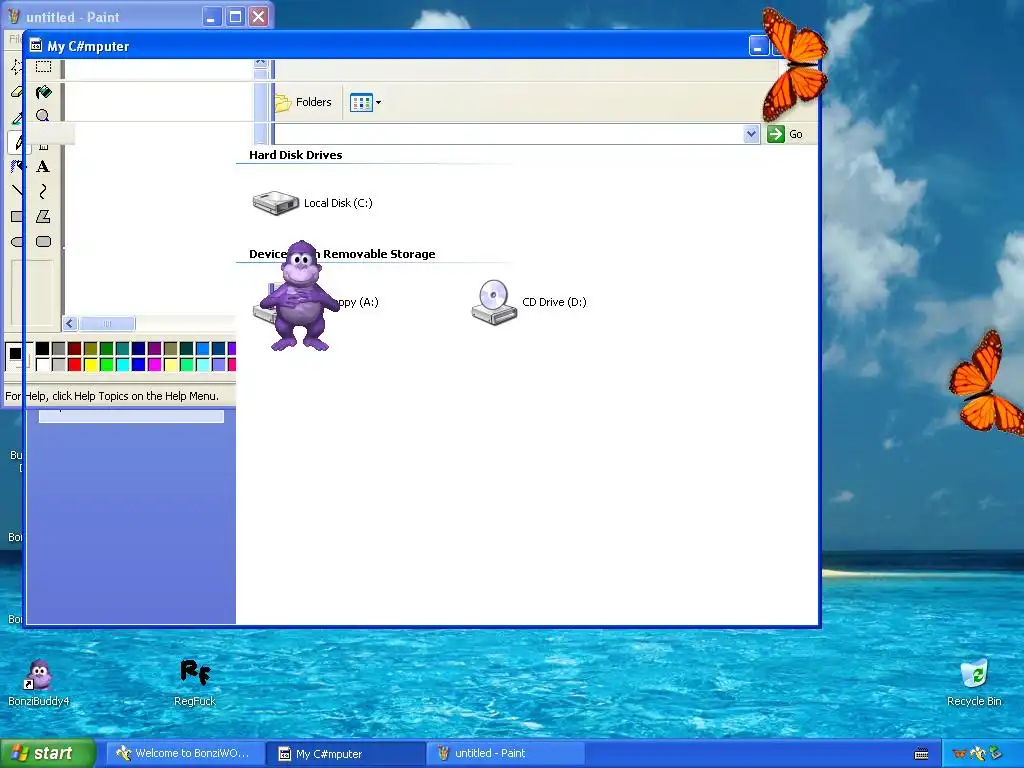Click the Paint horizontal scrollbar thumb
1024x768 pixels.
(107, 323)
